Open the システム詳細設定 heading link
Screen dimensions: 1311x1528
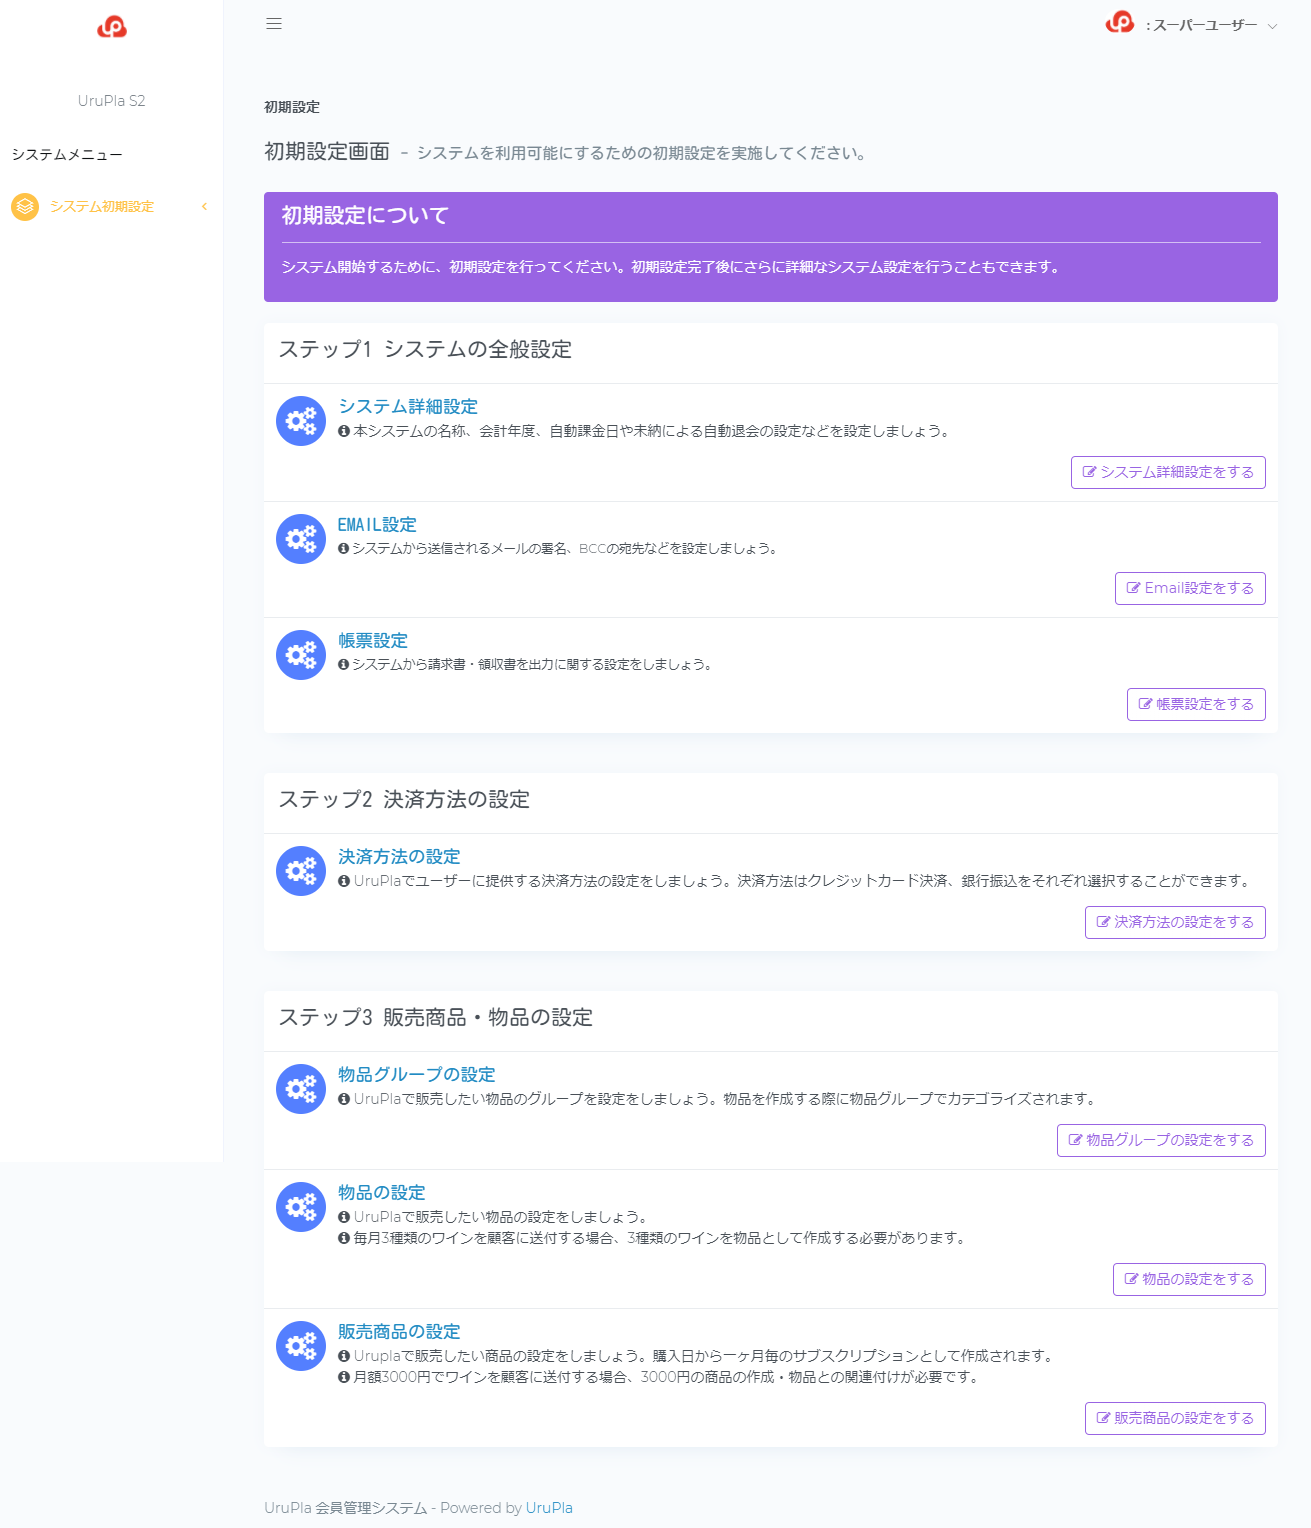(x=408, y=407)
